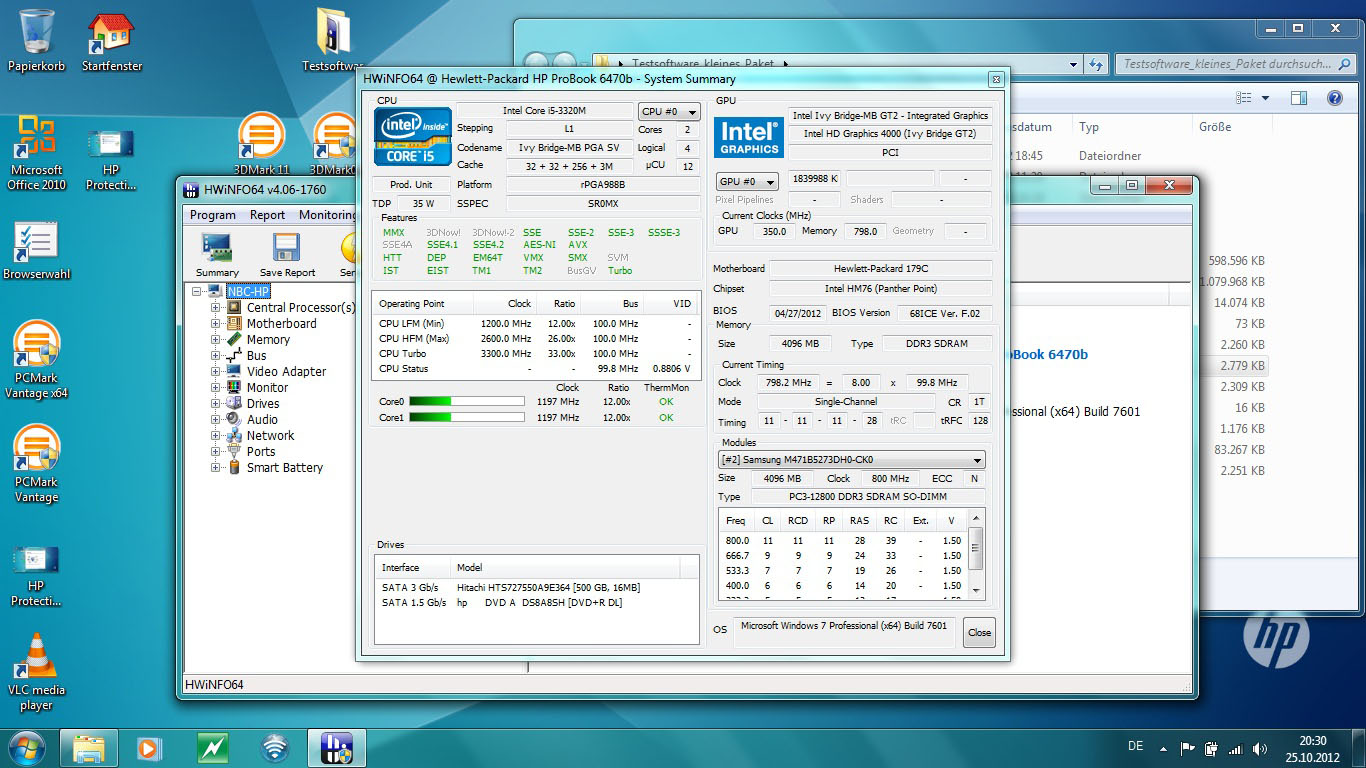Screen dimensions: 1366x768
Task: Open the CPU #0 selector dropdown
Action: click(x=669, y=112)
